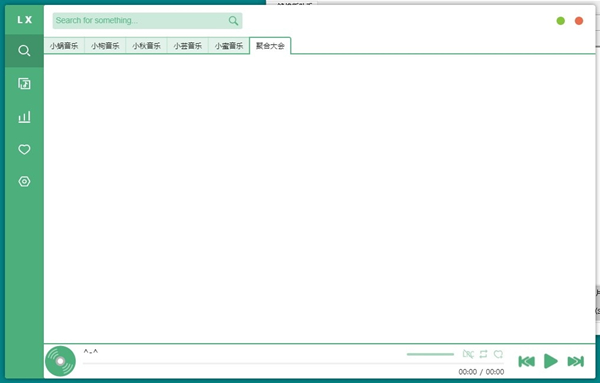Toggle the loop playback mode icon
The height and width of the screenshot is (383, 600).
click(483, 354)
